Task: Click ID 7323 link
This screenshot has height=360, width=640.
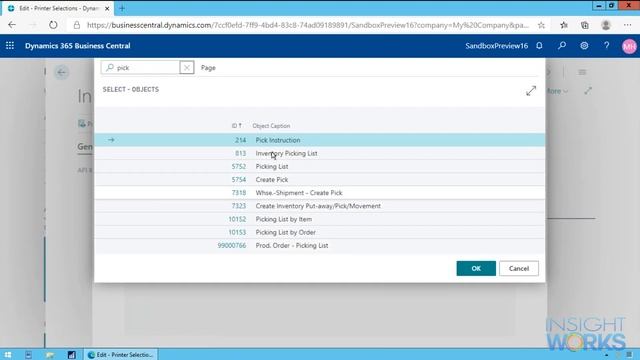Action: tap(239, 206)
